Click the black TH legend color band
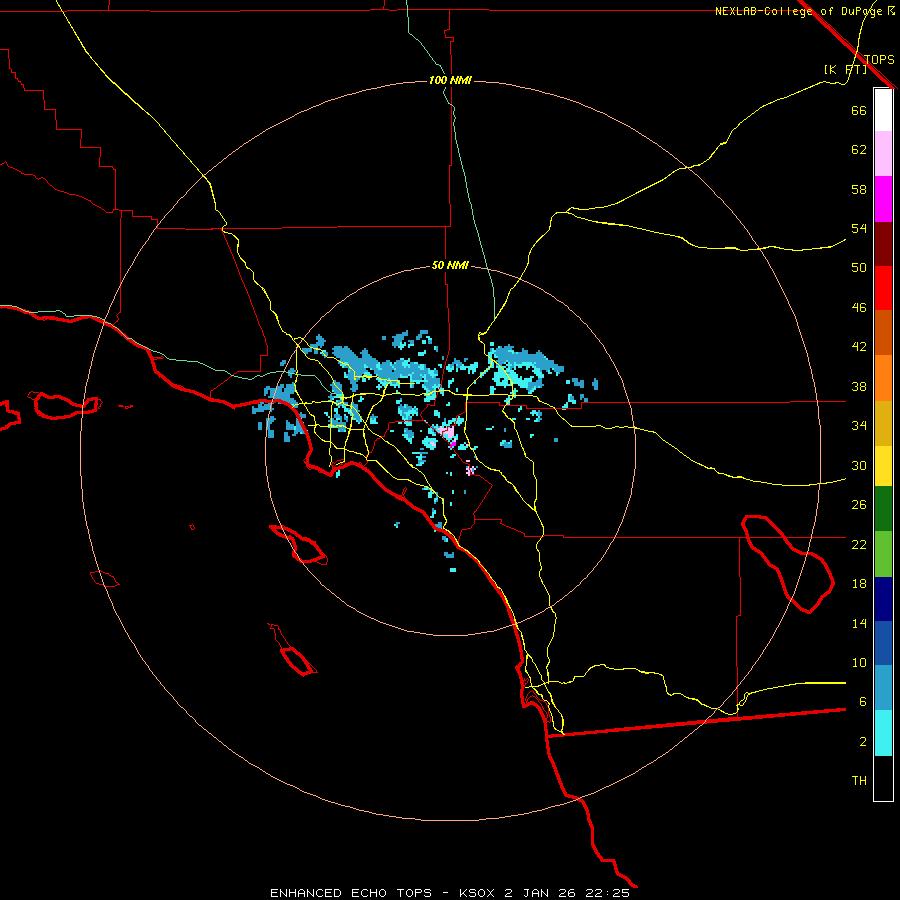This screenshot has width=900, height=900. click(883, 778)
